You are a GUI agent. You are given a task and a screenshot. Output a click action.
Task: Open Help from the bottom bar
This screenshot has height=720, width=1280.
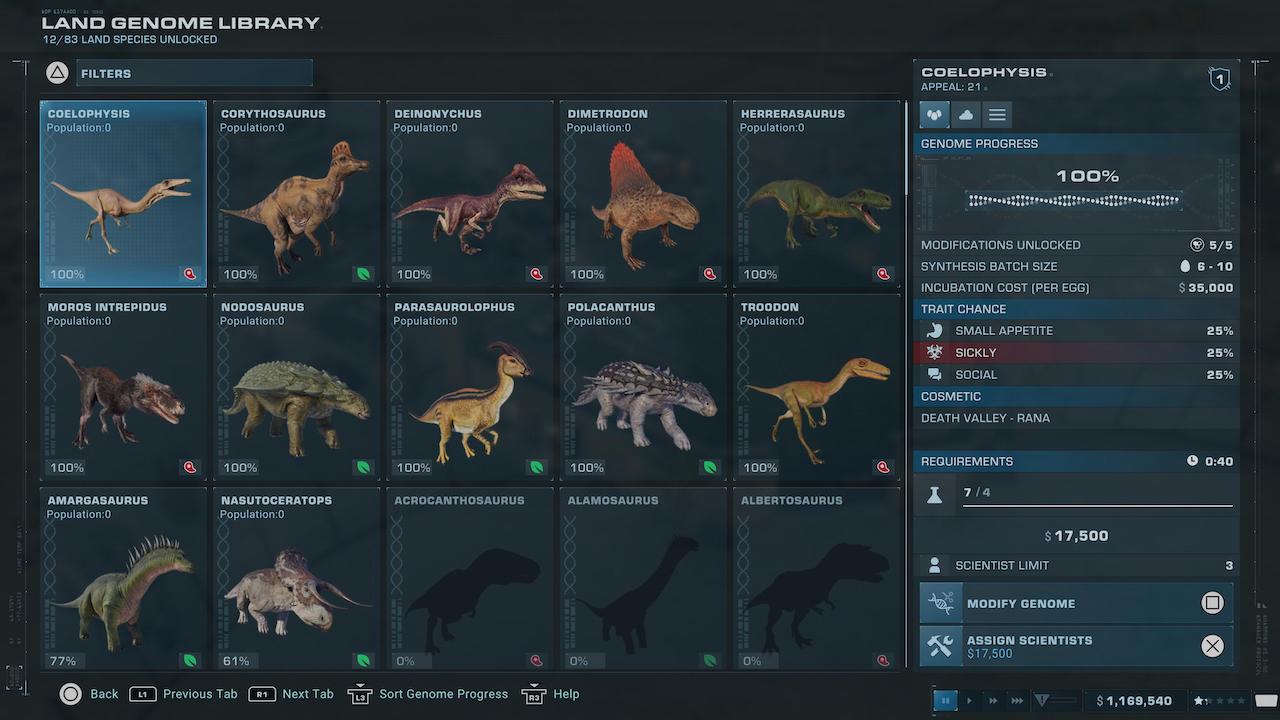tap(551, 694)
